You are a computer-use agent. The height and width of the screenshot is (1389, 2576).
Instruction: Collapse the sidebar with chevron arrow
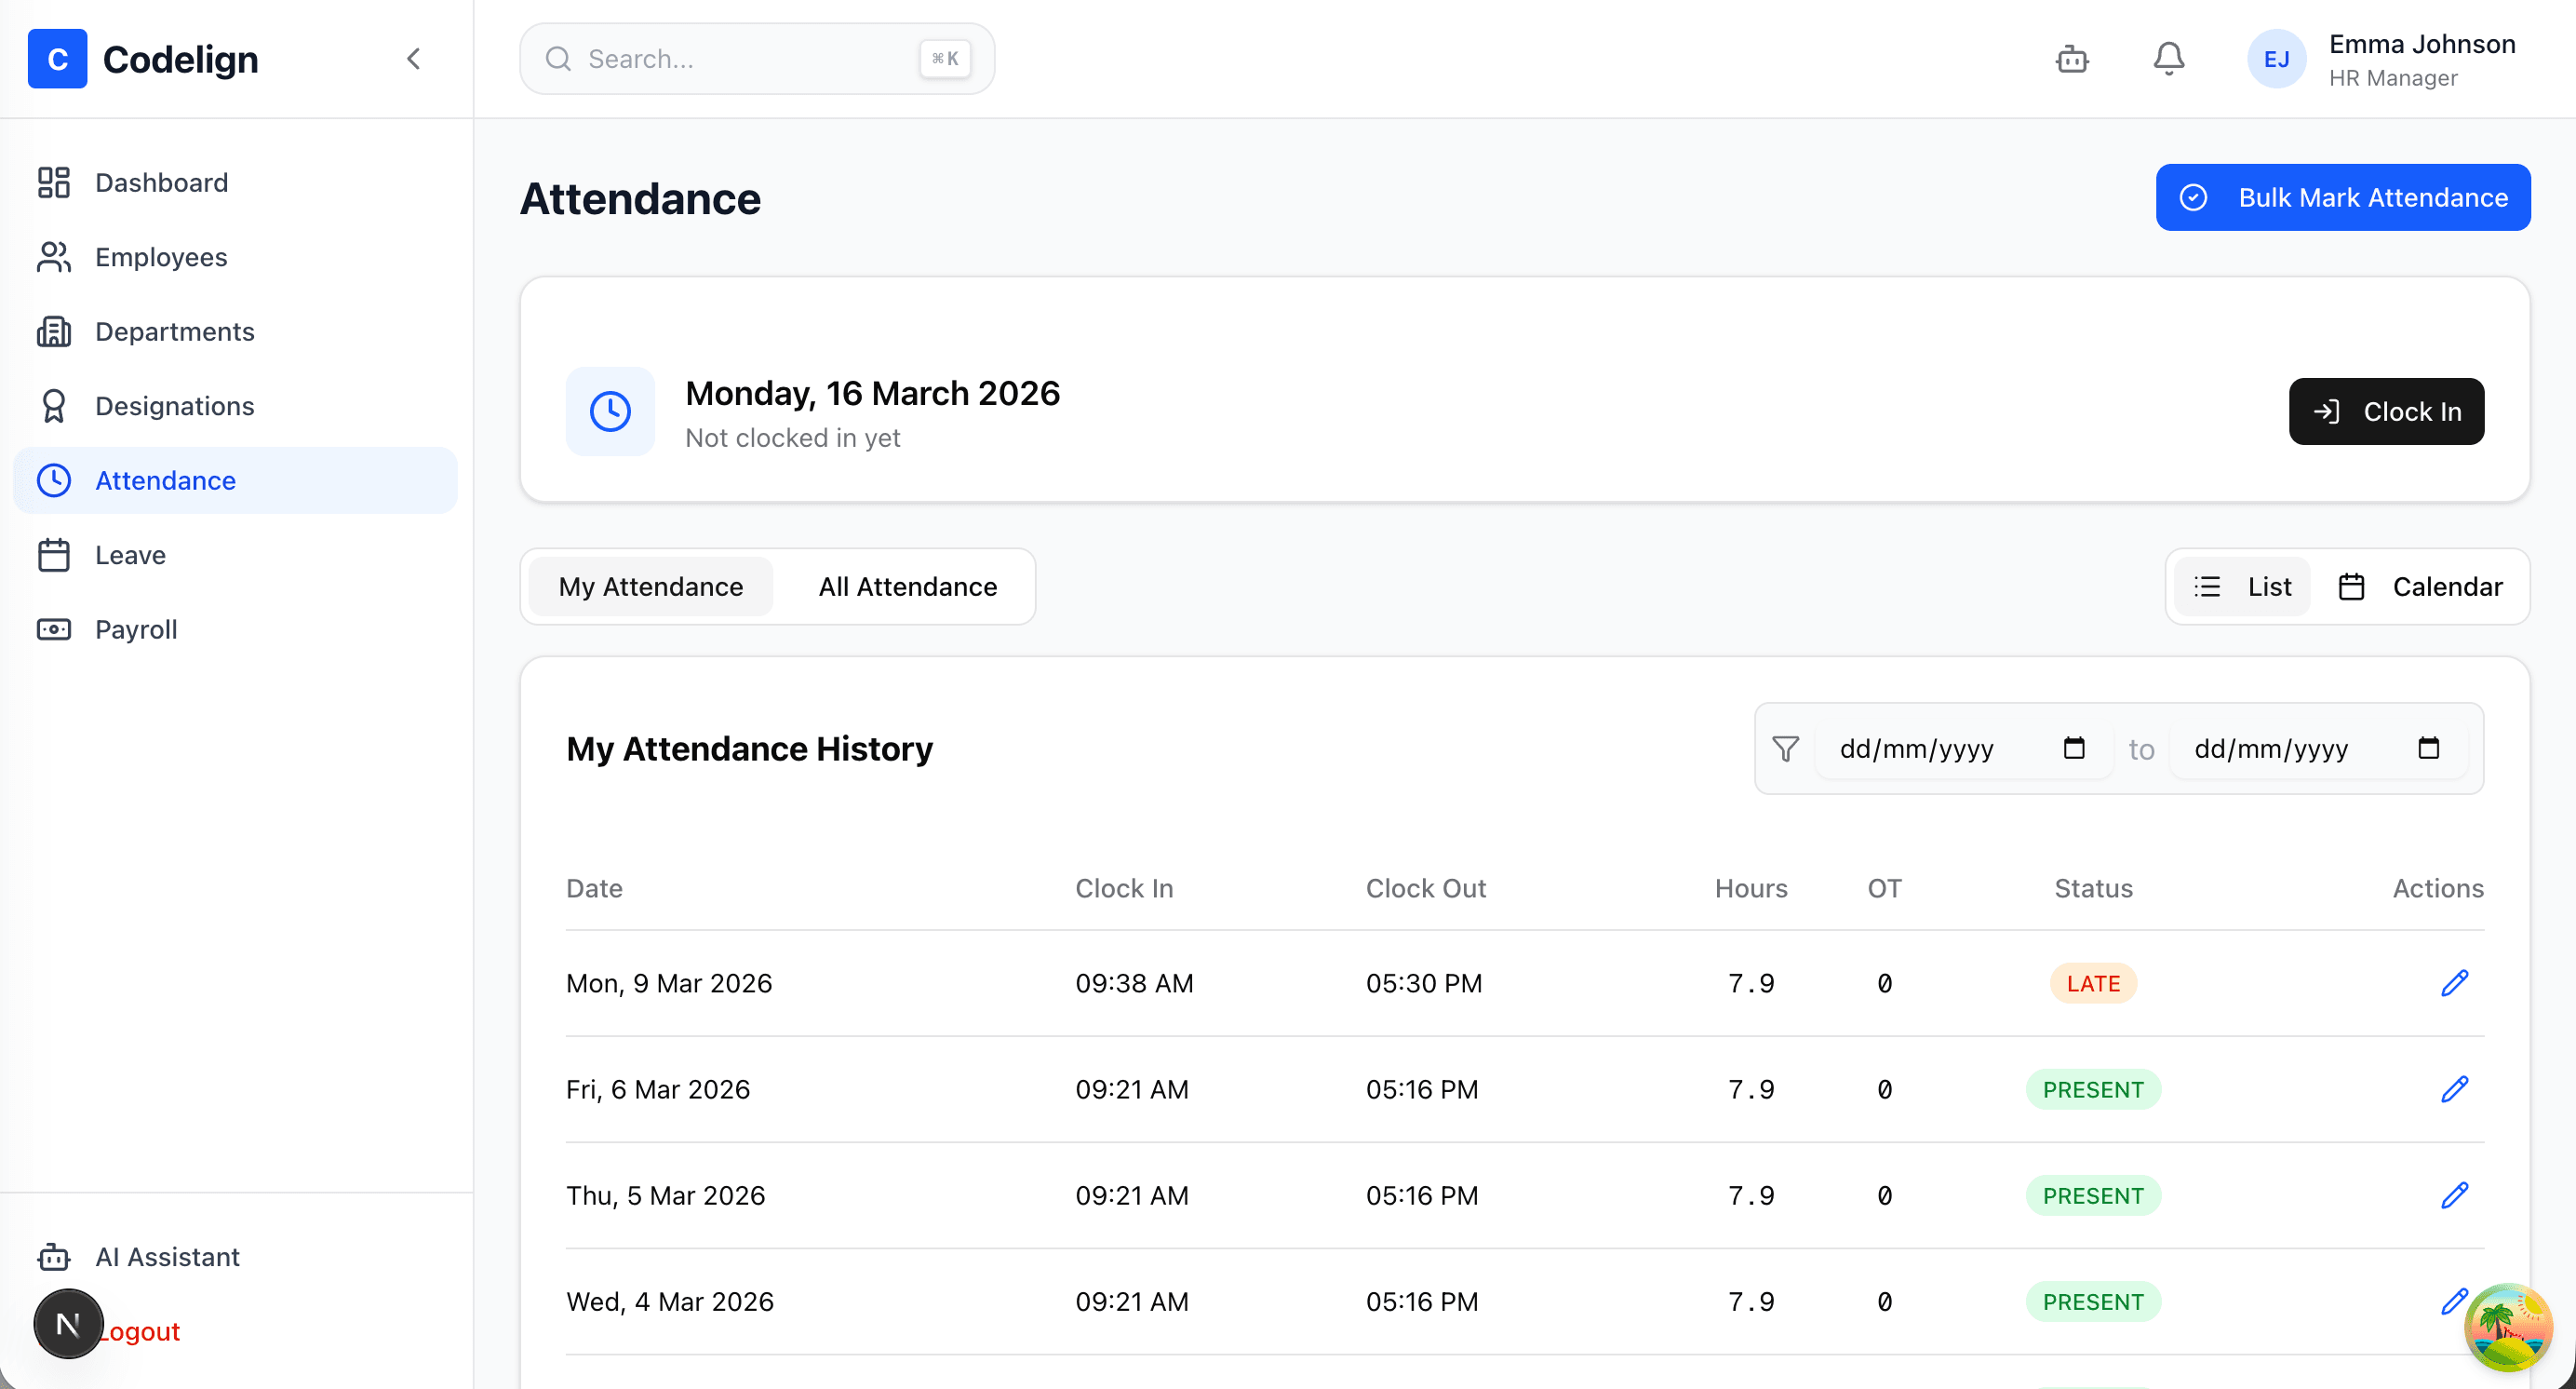pyautogui.click(x=413, y=59)
